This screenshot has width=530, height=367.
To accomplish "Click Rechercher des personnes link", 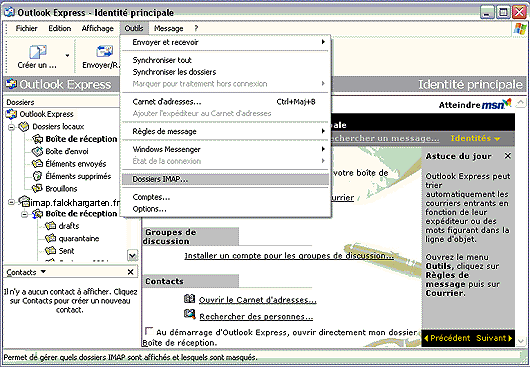I will click(256, 316).
